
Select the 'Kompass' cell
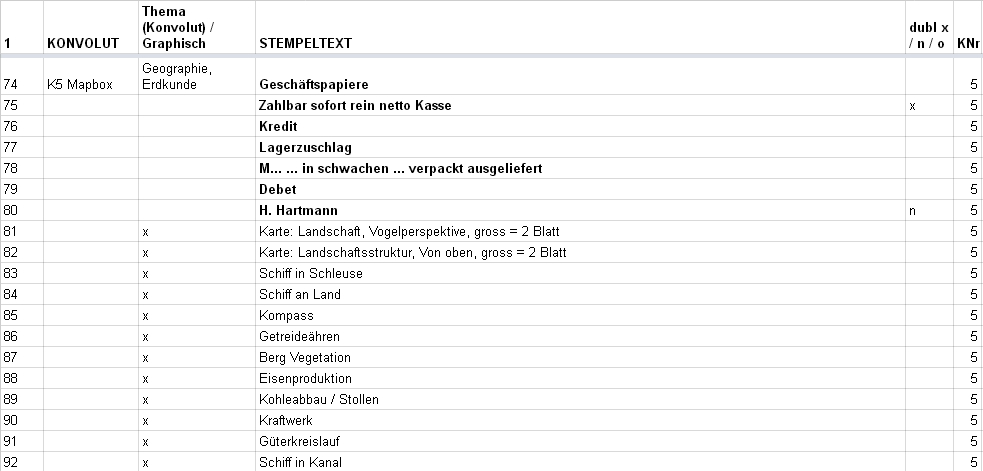tap(580, 315)
